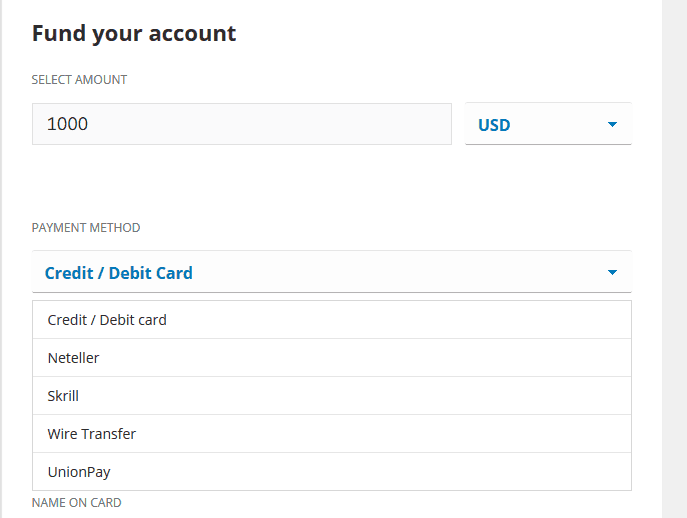This screenshot has height=518, width=687.
Task: Click the bold USD currency text
Action: click(x=494, y=125)
